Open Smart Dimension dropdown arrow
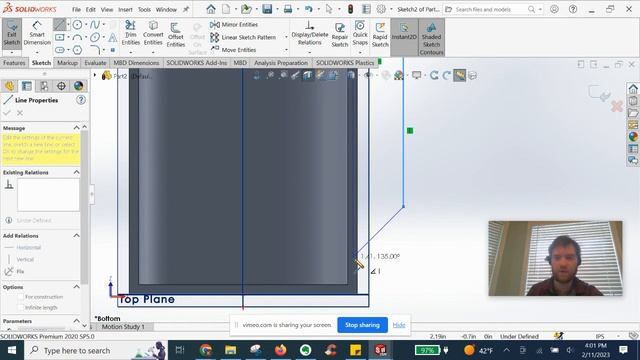The width and height of the screenshot is (640, 360). click(37, 53)
